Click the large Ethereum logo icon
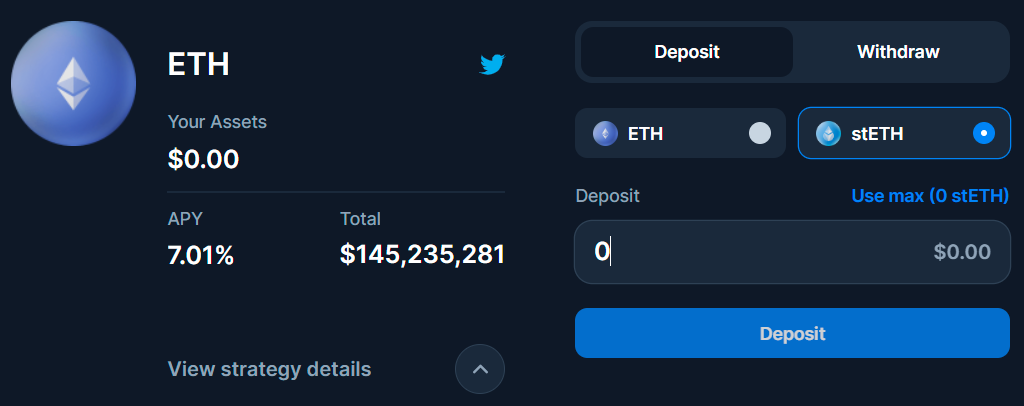Screen dimensions: 1024x406 (73, 83)
